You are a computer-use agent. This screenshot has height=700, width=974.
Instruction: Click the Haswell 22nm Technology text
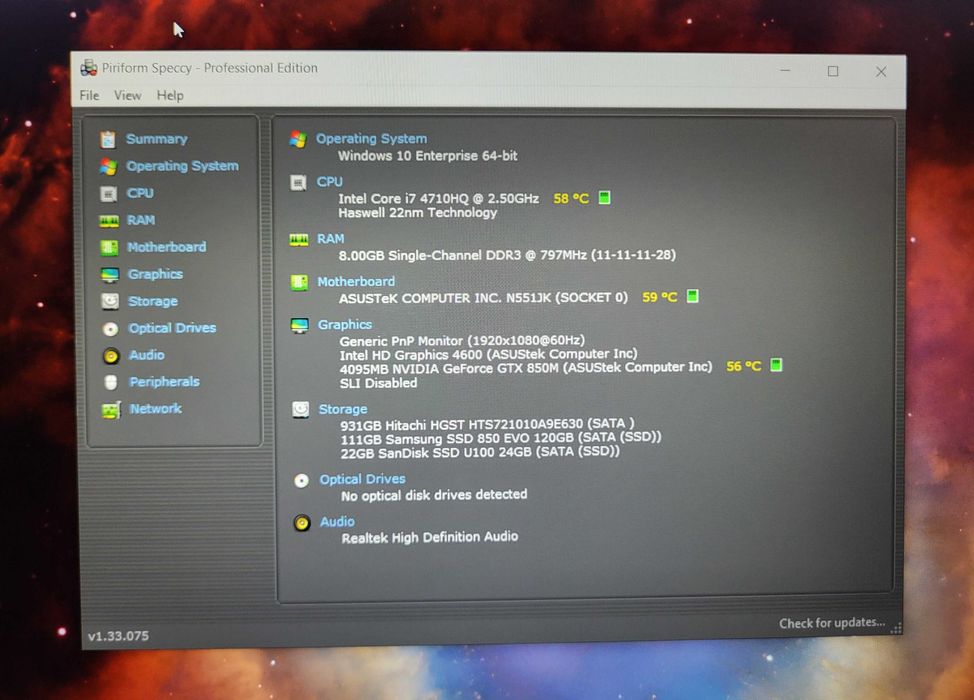click(417, 212)
